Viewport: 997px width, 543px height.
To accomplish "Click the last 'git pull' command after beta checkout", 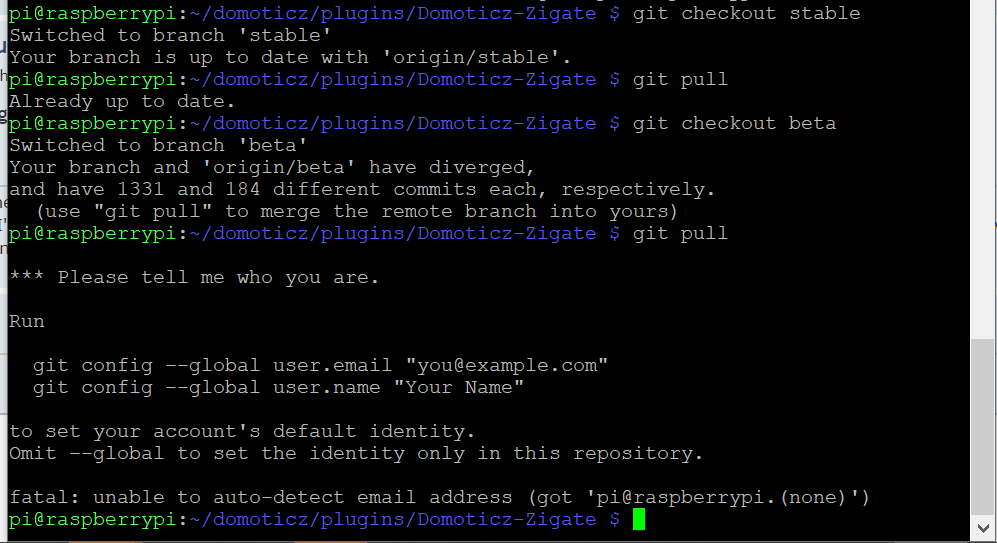I will click(680, 233).
